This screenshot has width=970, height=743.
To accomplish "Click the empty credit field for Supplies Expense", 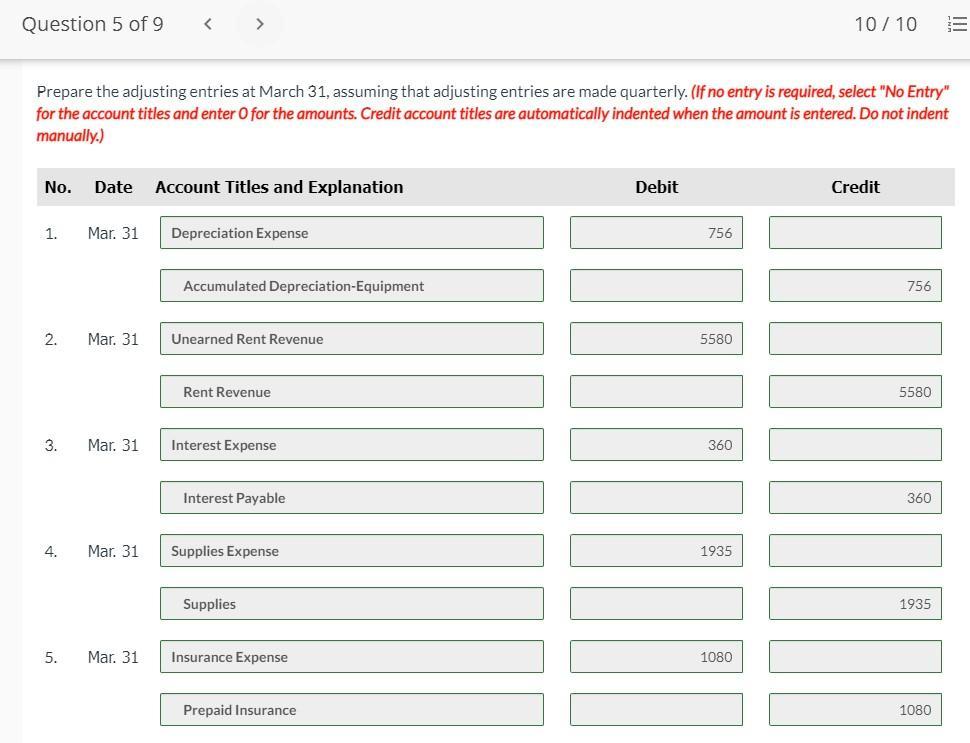I will [x=855, y=551].
